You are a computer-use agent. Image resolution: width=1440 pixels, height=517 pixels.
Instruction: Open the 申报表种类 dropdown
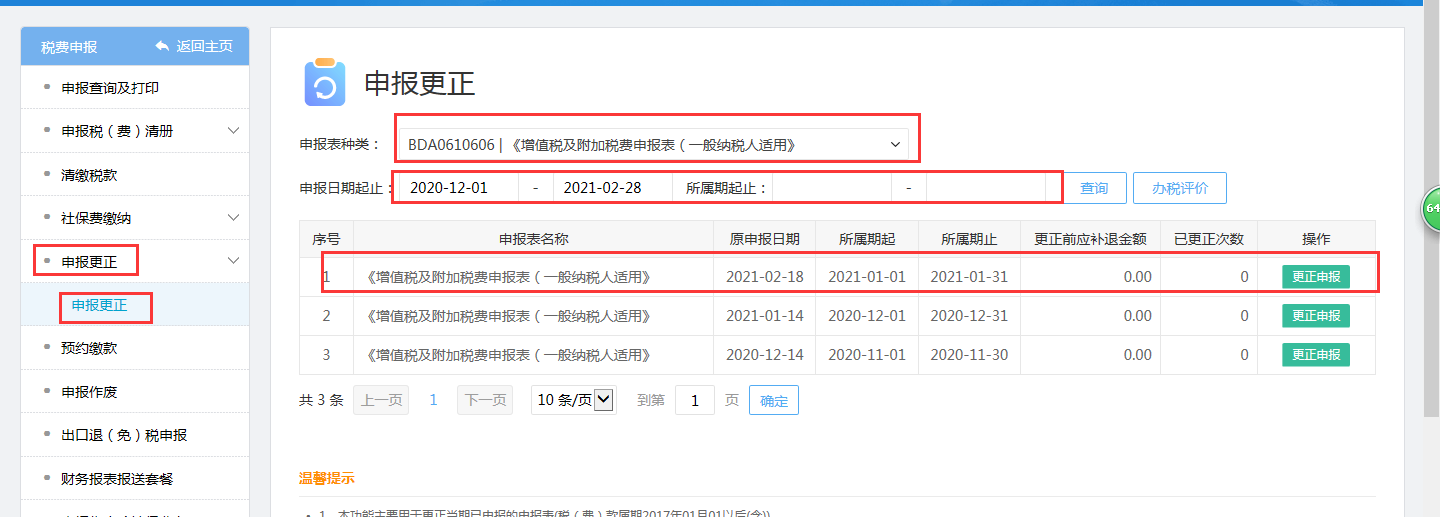pyautogui.click(x=654, y=145)
